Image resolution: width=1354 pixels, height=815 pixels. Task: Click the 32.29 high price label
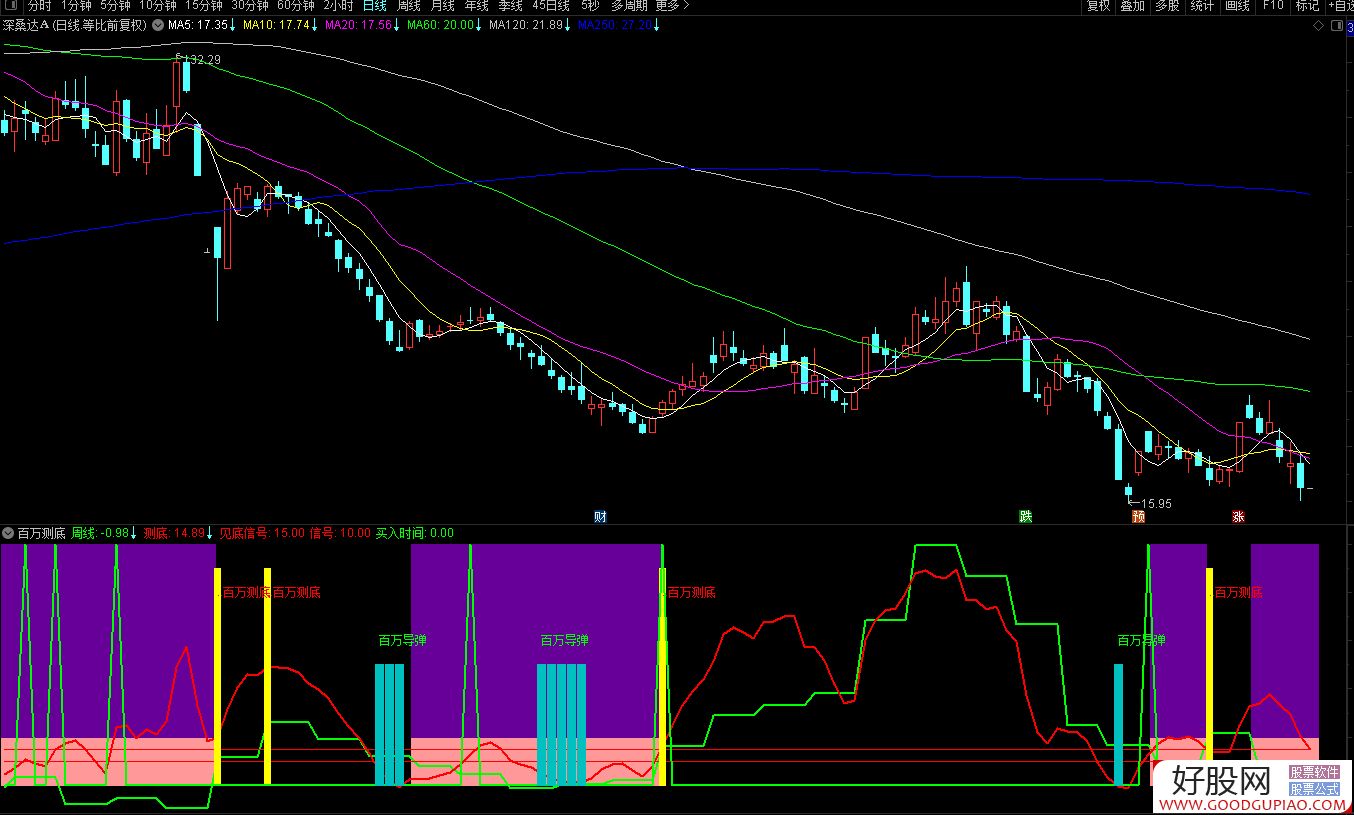(x=203, y=60)
